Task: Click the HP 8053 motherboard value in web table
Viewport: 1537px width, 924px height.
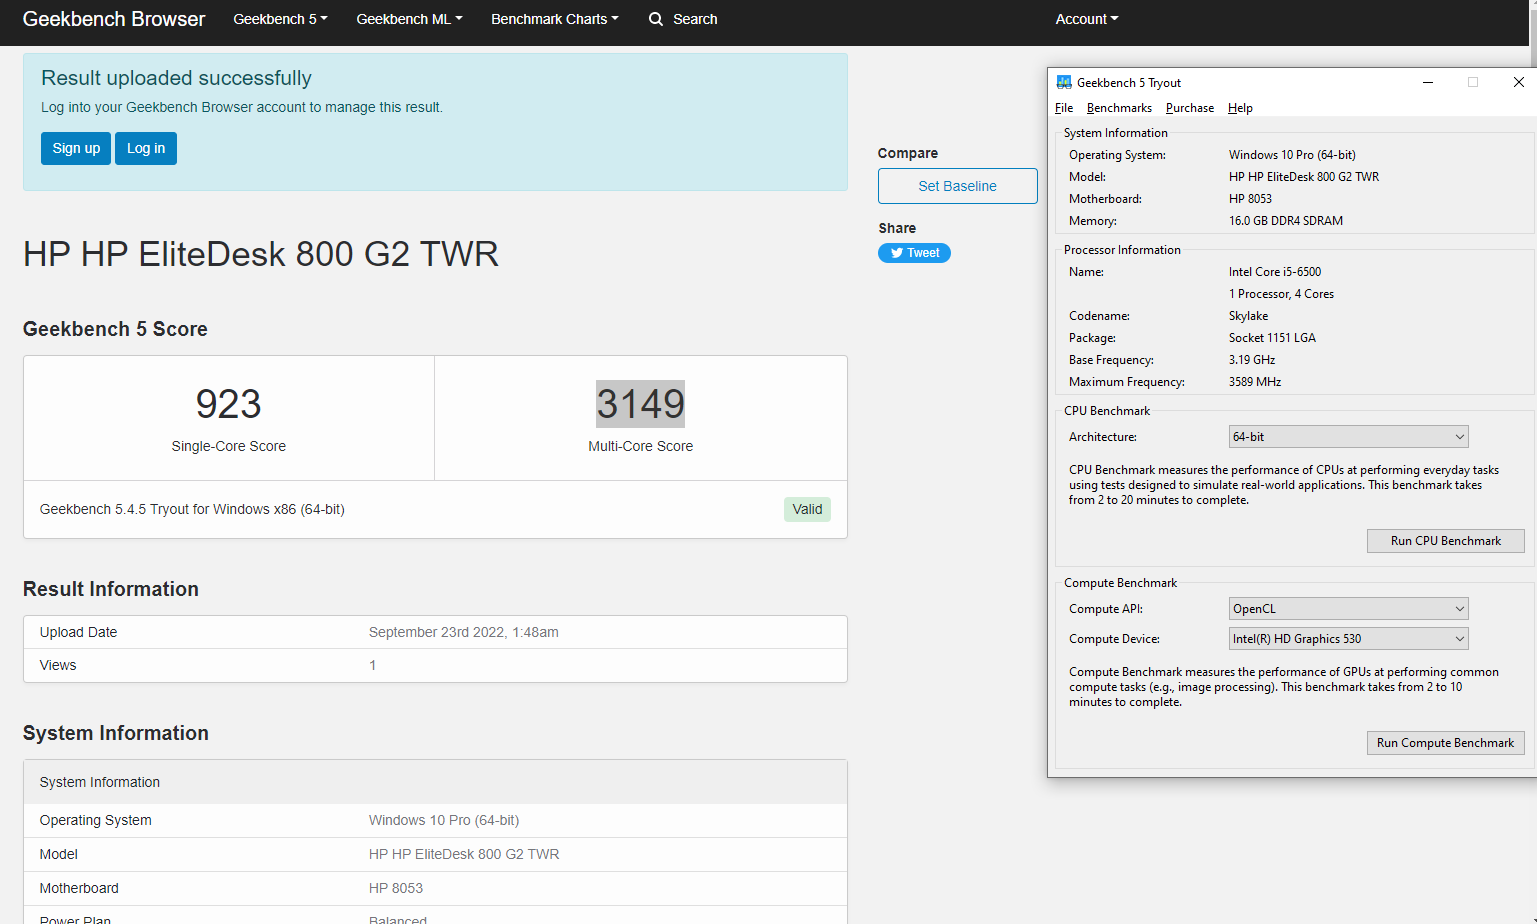Action: tap(396, 888)
